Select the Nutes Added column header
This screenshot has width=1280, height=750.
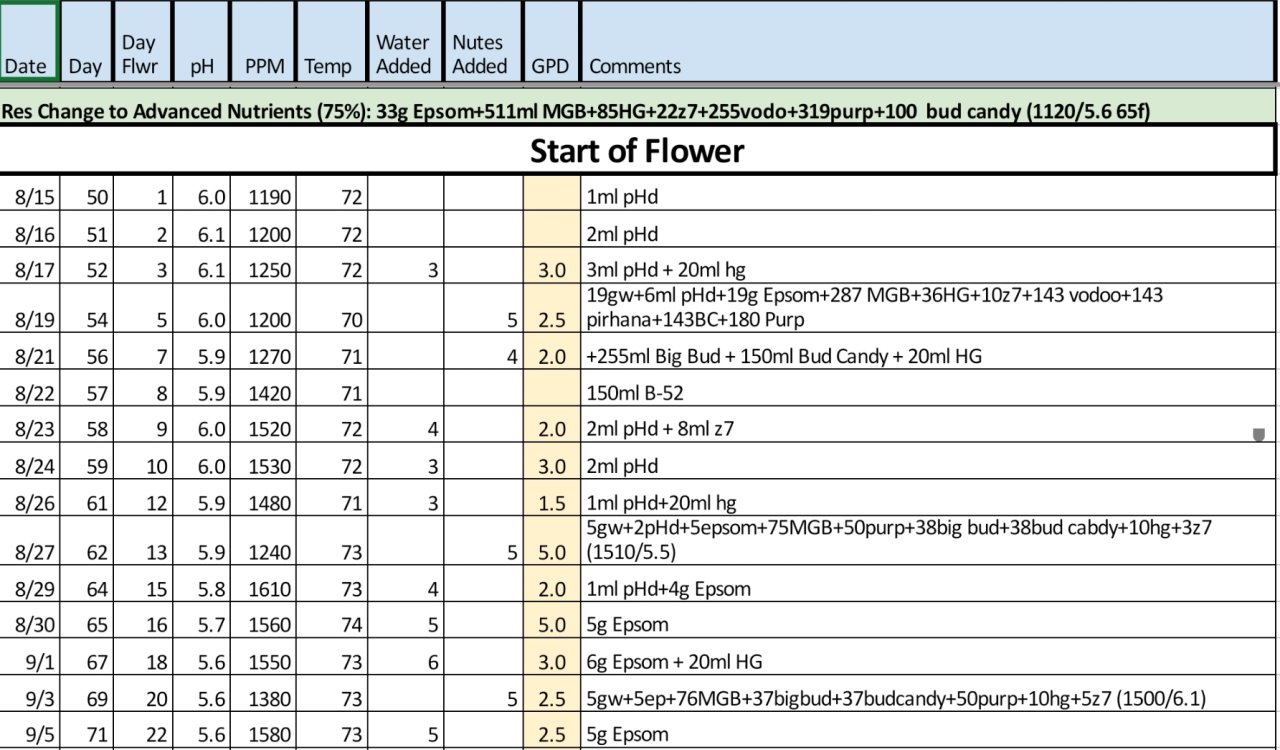(x=482, y=42)
